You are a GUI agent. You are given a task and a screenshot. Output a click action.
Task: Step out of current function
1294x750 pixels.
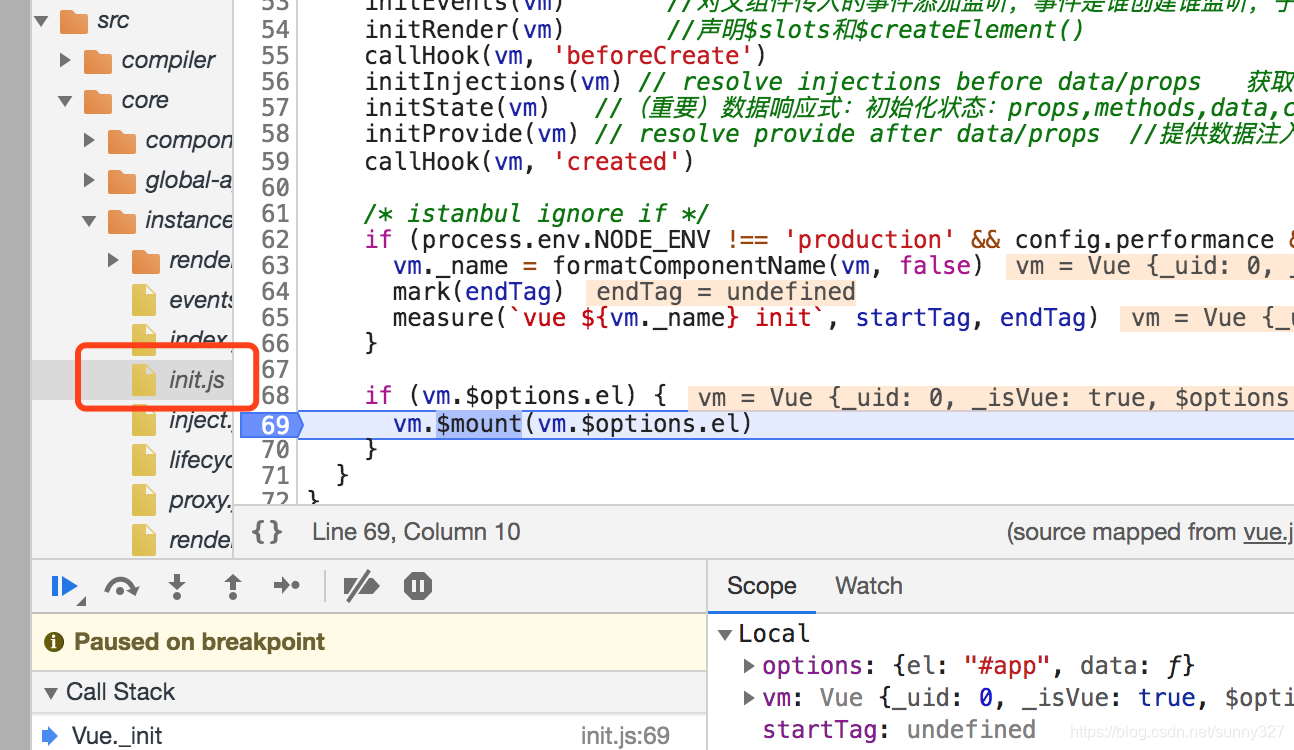[x=233, y=586]
